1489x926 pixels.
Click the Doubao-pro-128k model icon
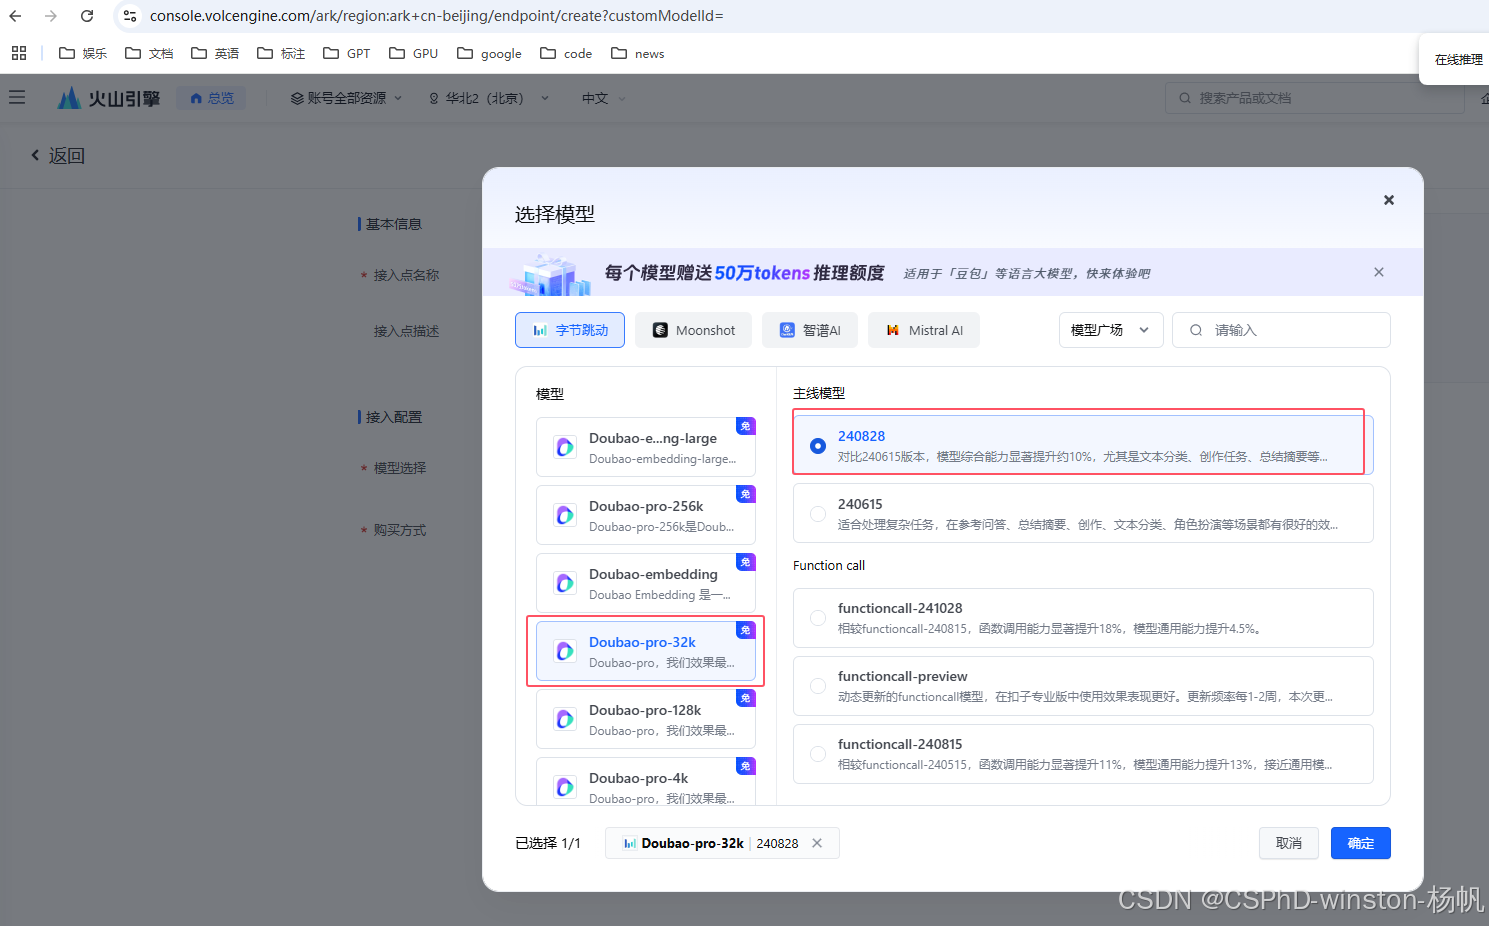(x=565, y=719)
